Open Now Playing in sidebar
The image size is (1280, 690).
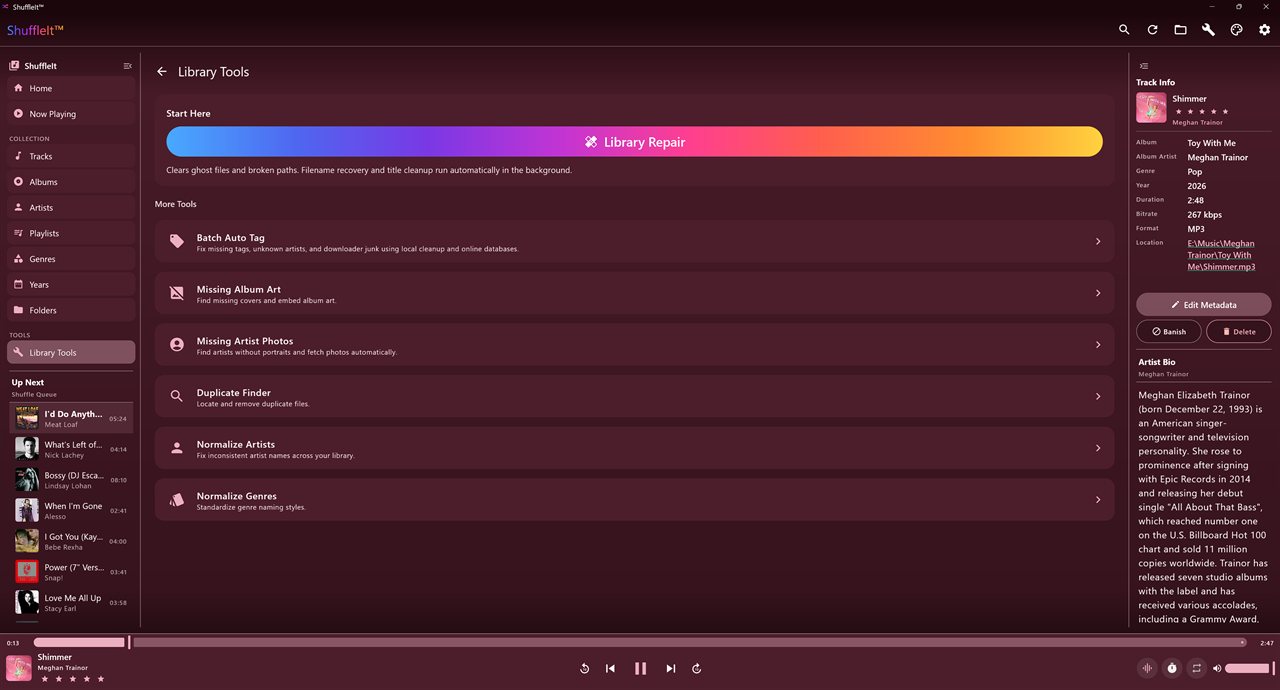coord(71,114)
